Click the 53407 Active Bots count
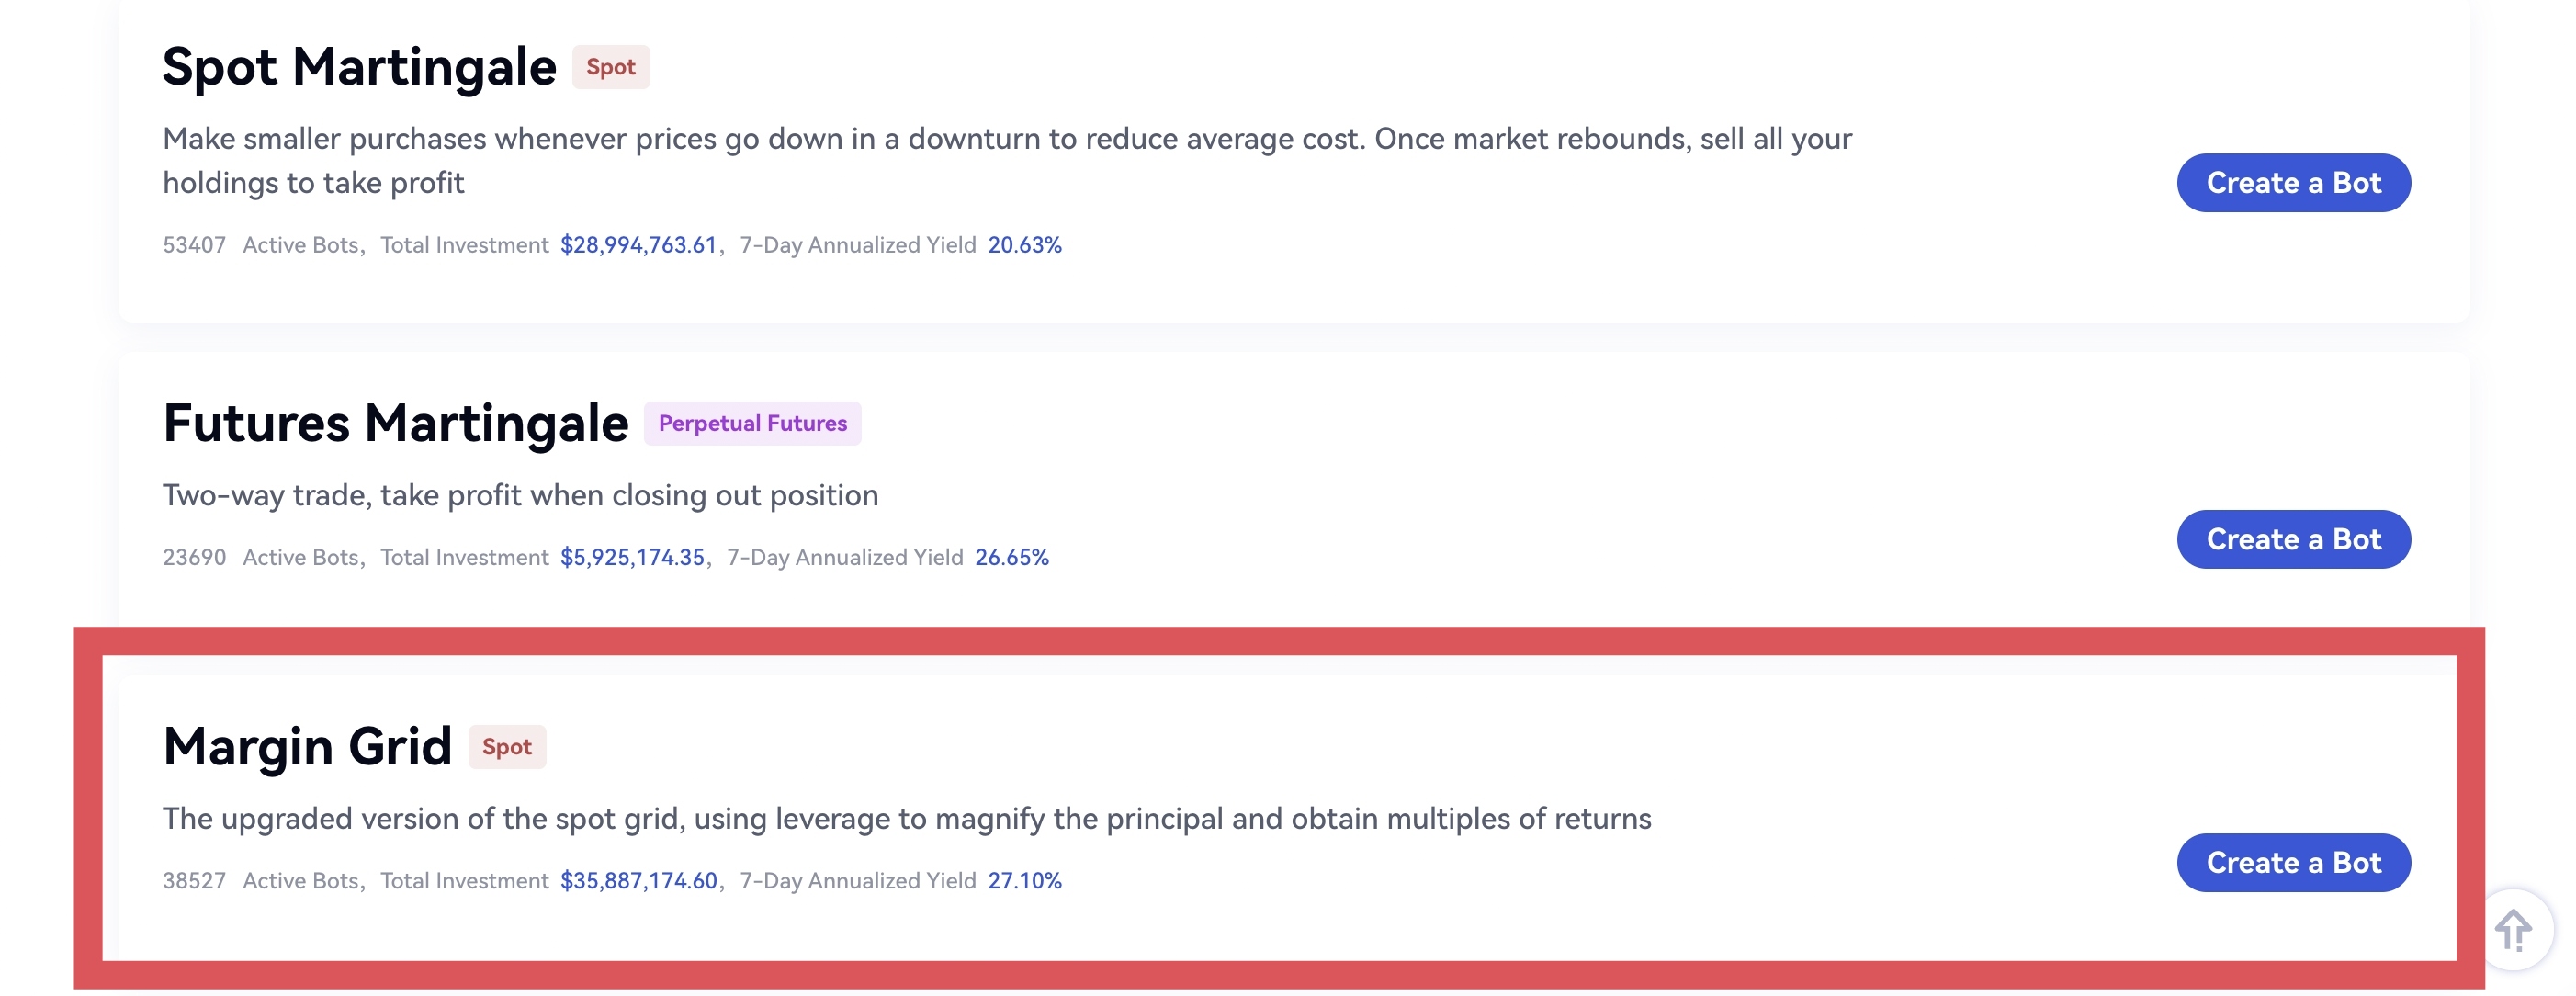The image size is (2576, 996). coord(194,245)
